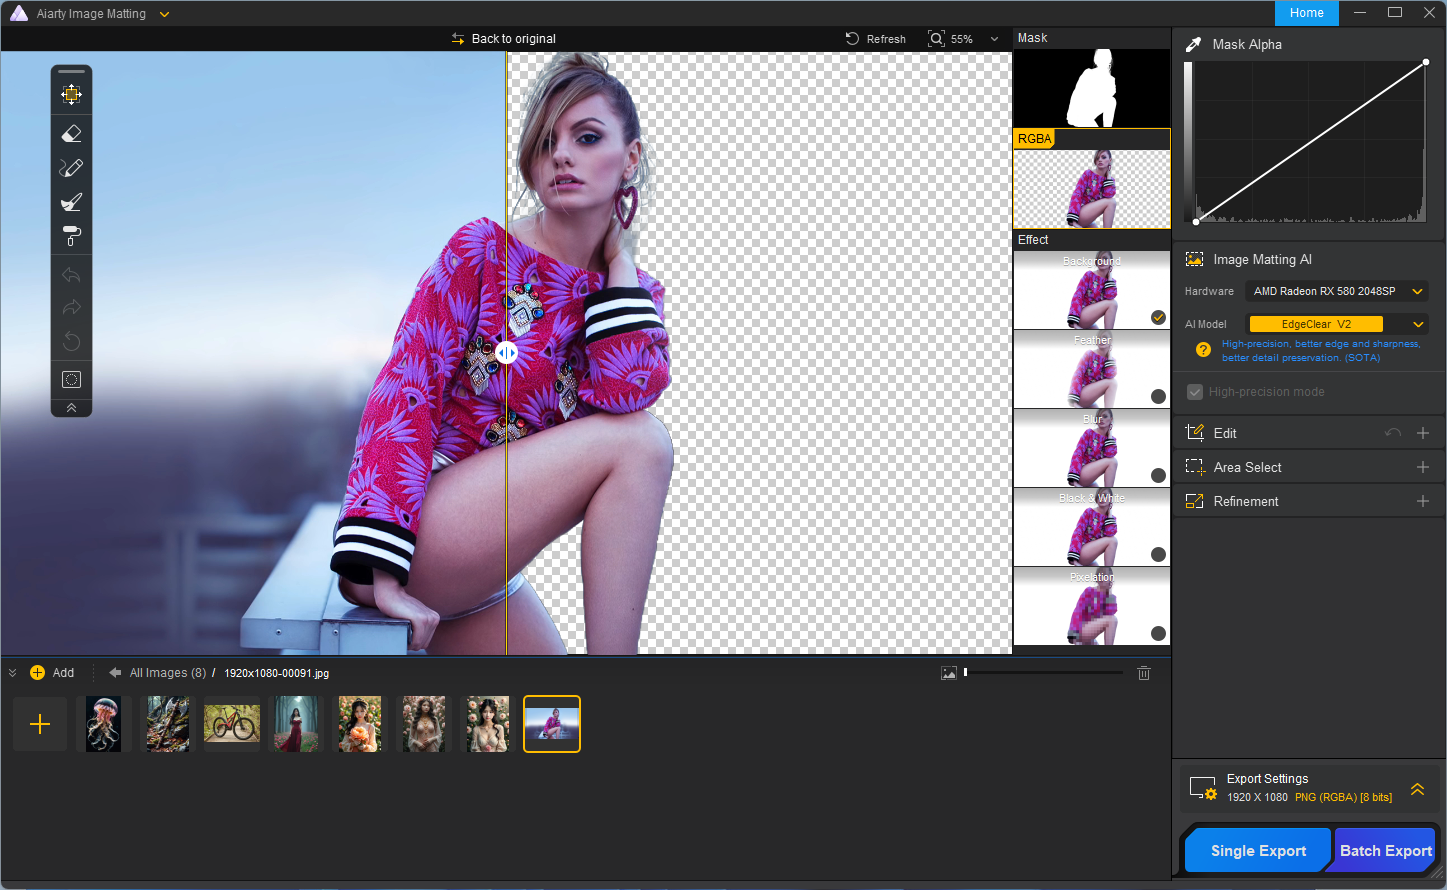Select the Mask preview view
This screenshot has width=1447, height=890.
pyautogui.click(x=1091, y=88)
